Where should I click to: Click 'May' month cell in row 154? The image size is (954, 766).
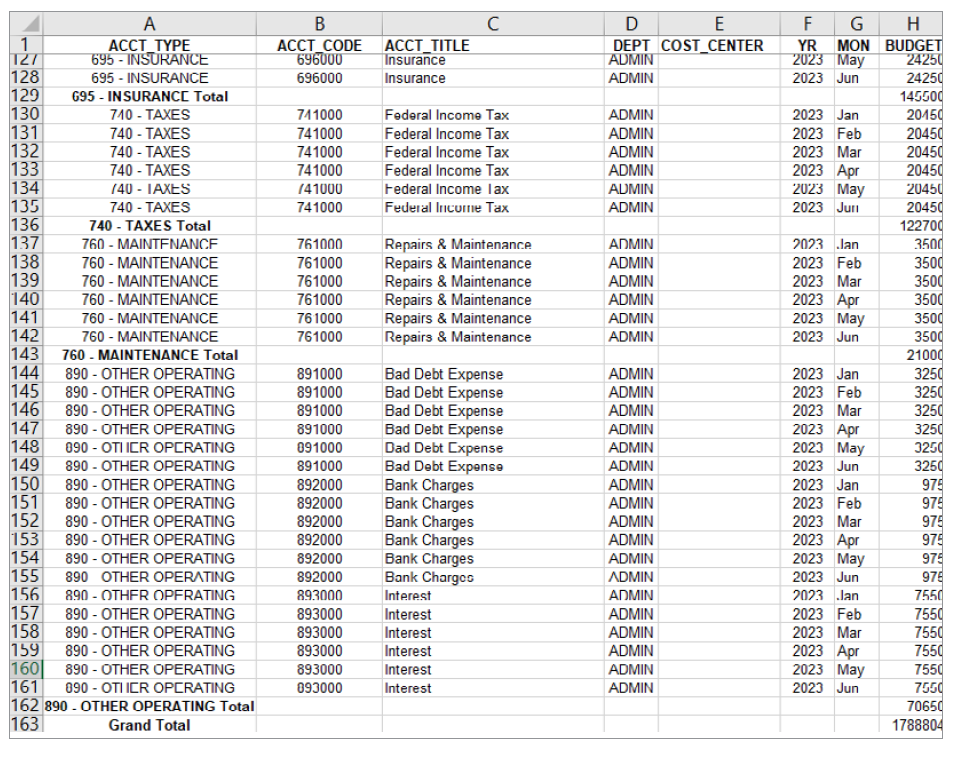point(857,559)
